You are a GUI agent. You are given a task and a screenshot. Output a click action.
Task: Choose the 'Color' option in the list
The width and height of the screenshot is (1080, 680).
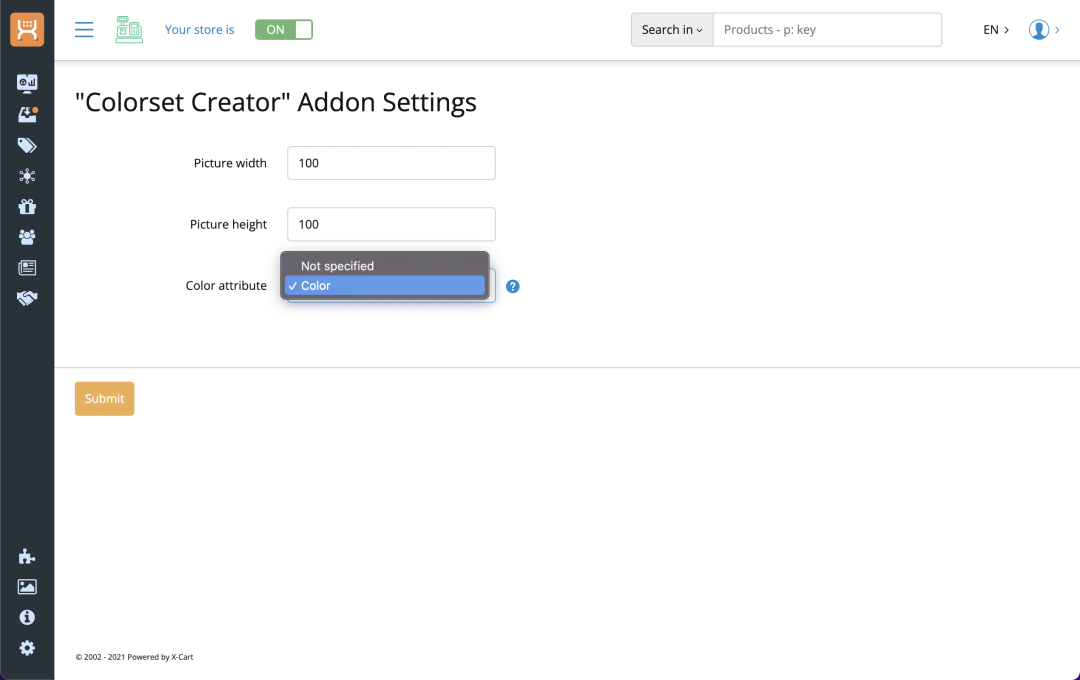[384, 286]
